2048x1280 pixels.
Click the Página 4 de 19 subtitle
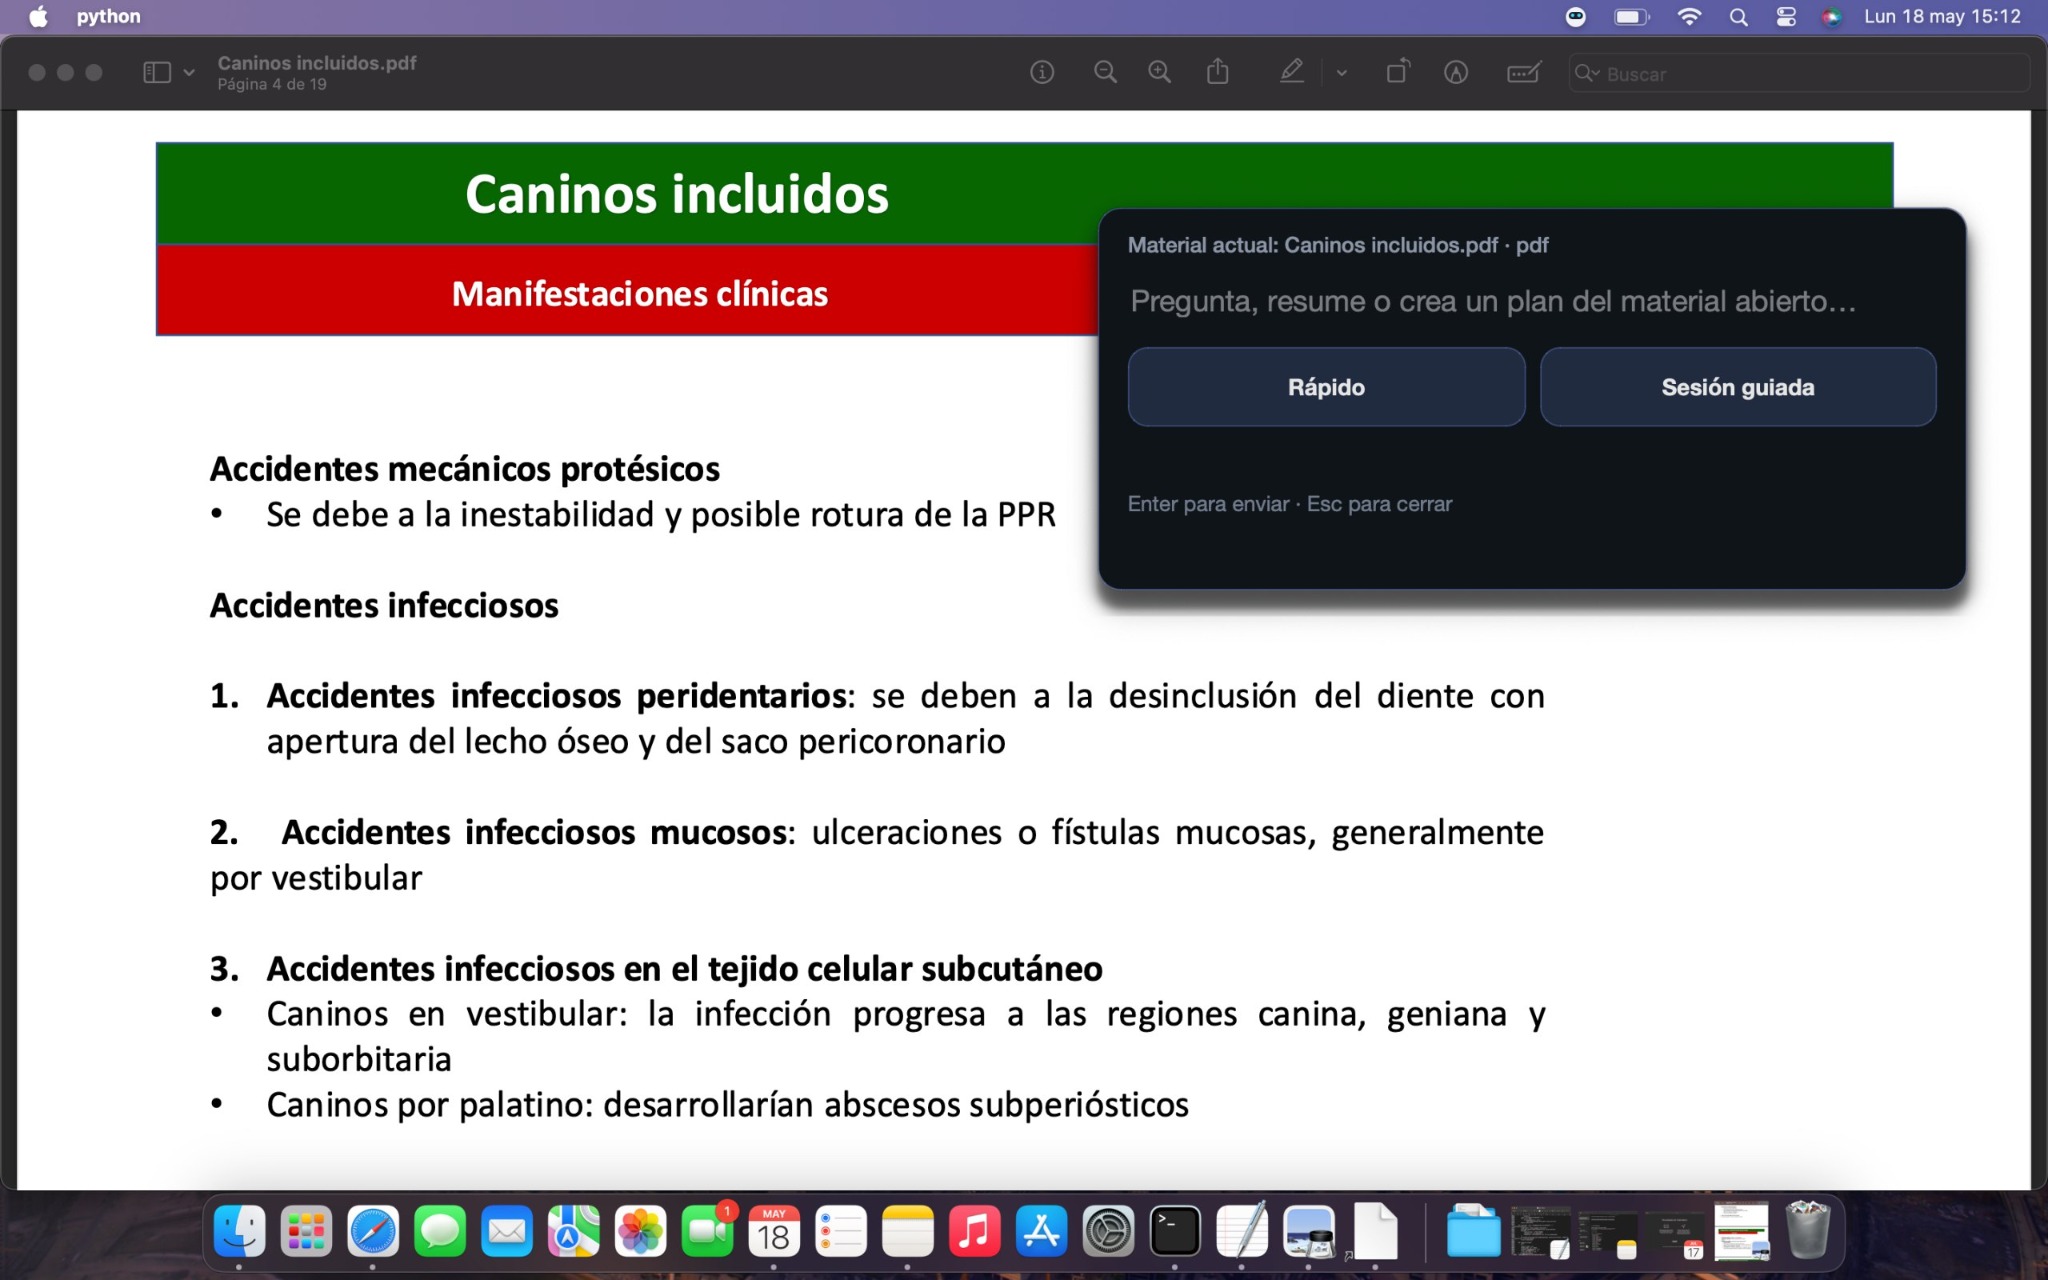click(272, 85)
